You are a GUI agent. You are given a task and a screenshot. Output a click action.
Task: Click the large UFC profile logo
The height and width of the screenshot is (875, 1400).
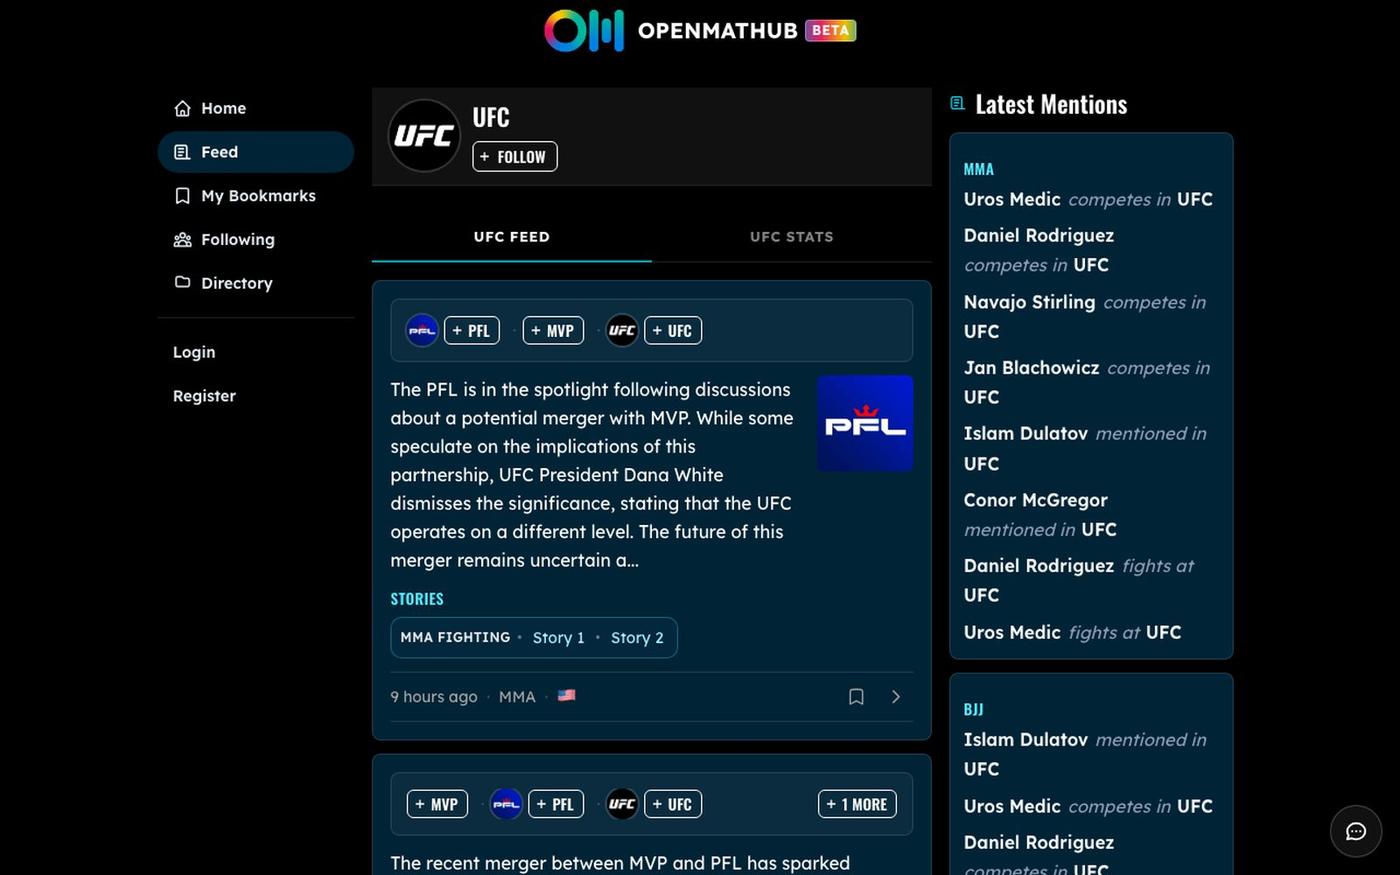(424, 136)
